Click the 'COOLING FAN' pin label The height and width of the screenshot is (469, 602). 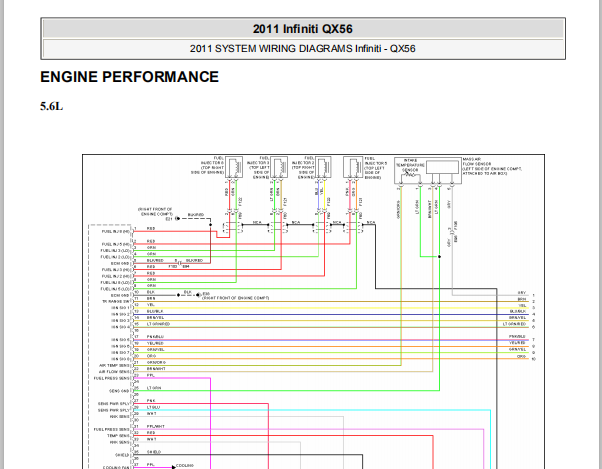tap(116, 465)
